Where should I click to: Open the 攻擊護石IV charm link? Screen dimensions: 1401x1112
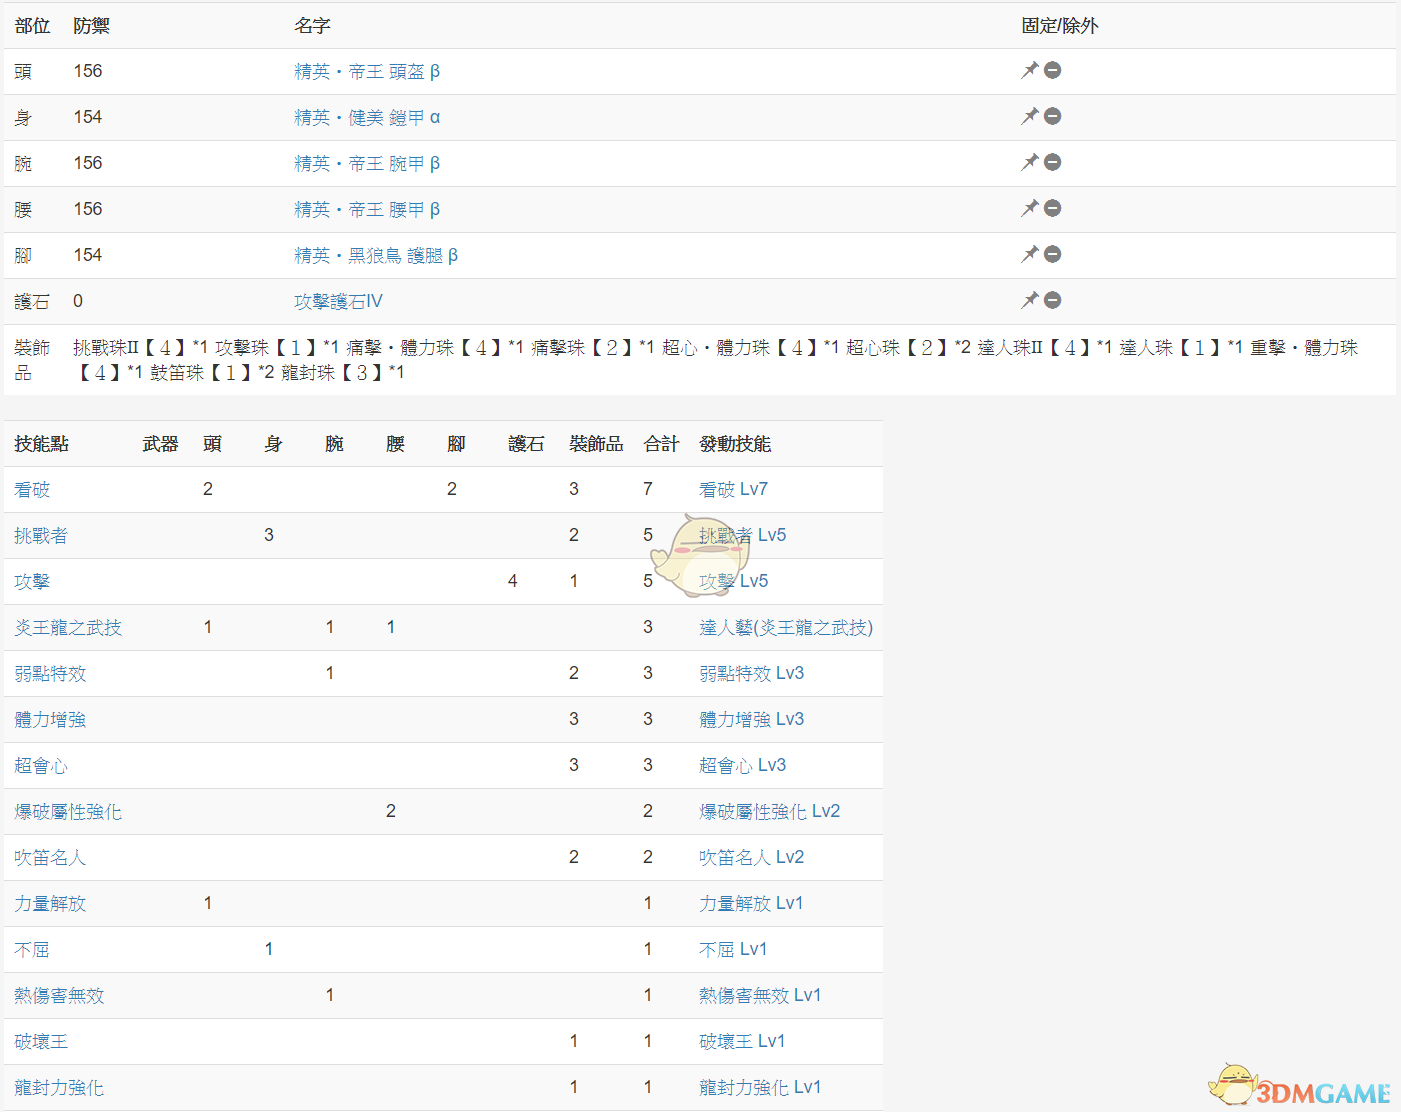coord(337,302)
